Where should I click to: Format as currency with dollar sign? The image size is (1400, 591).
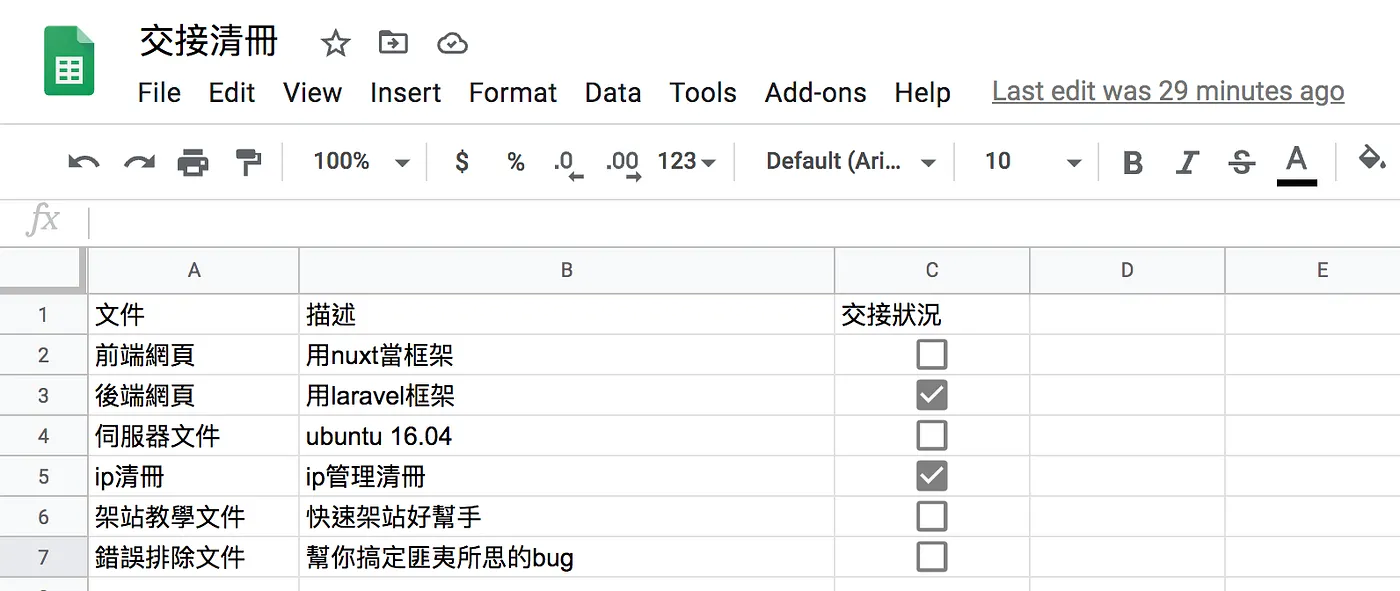[461, 162]
